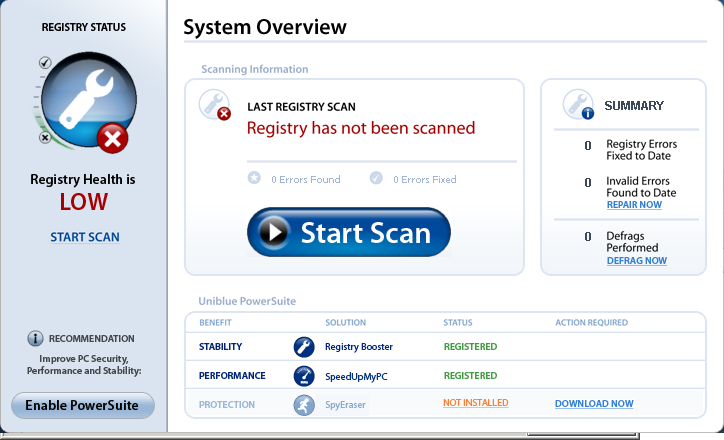Viewport: 724px width, 440px height.
Task: Click the DEFRAG NOW link
Action: point(636,261)
